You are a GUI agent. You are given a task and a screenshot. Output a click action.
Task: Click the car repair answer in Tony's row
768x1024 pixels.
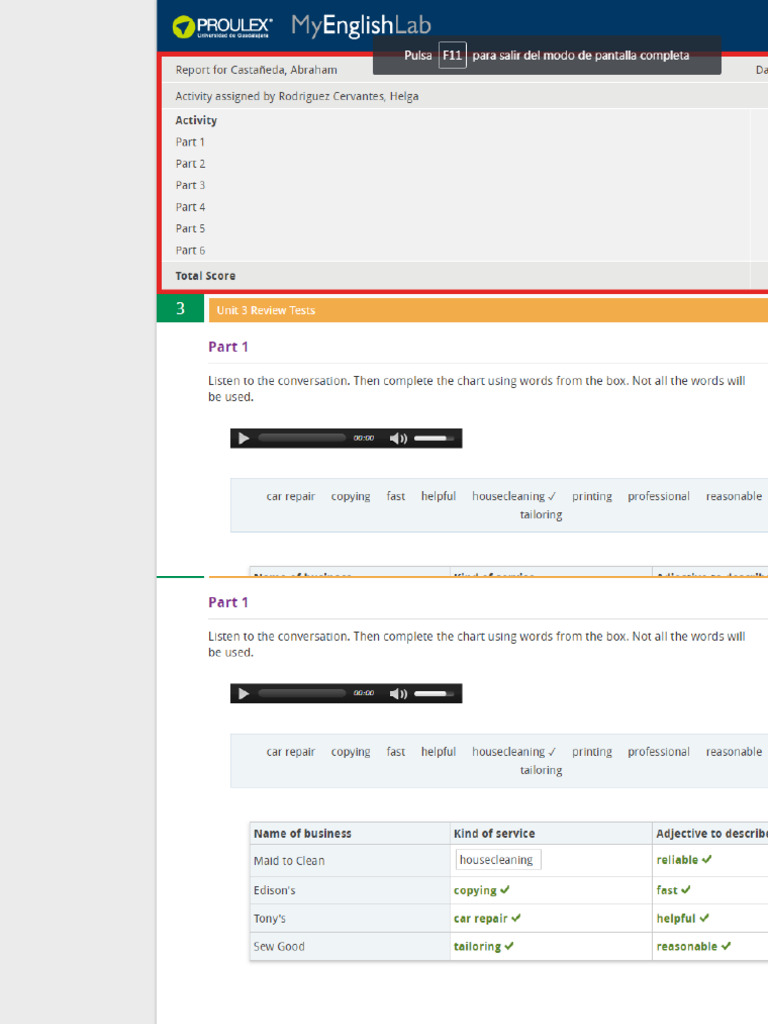[x=480, y=918]
